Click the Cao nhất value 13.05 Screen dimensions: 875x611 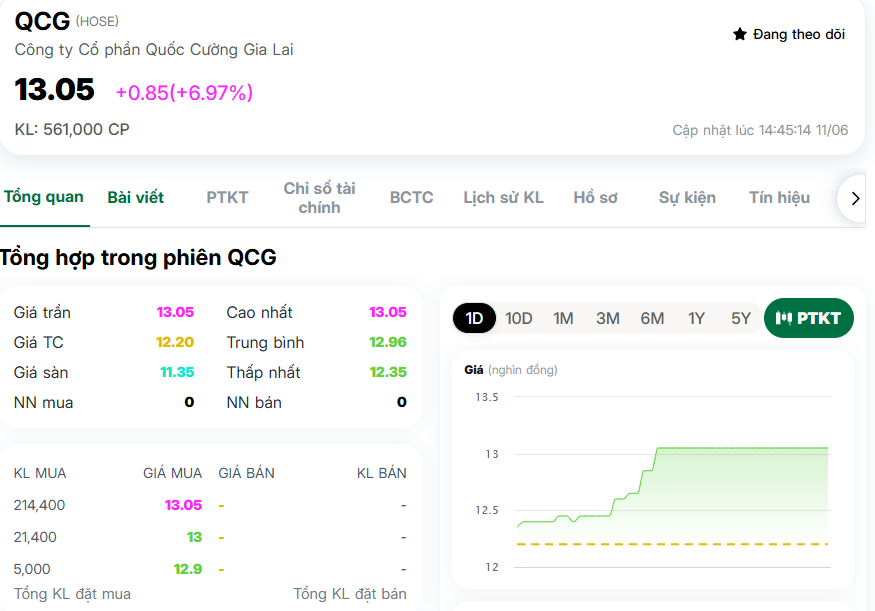(388, 312)
